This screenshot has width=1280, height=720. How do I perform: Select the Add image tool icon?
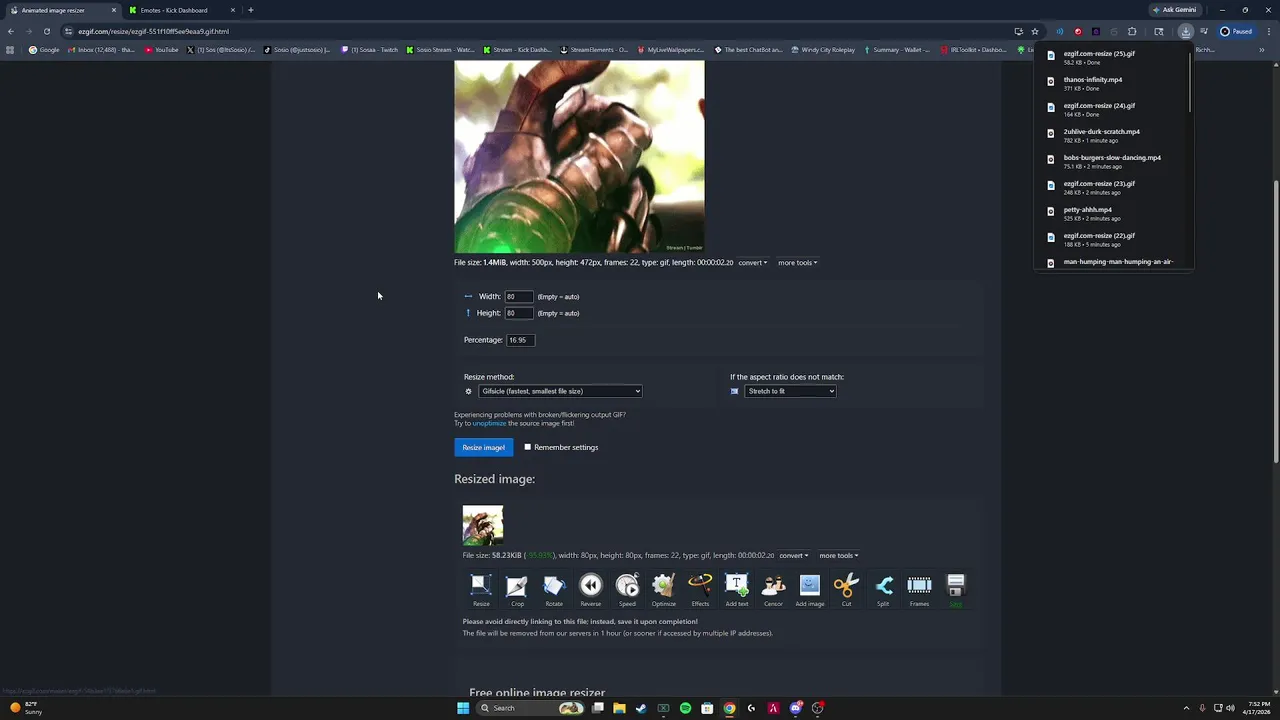click(810, 589)
